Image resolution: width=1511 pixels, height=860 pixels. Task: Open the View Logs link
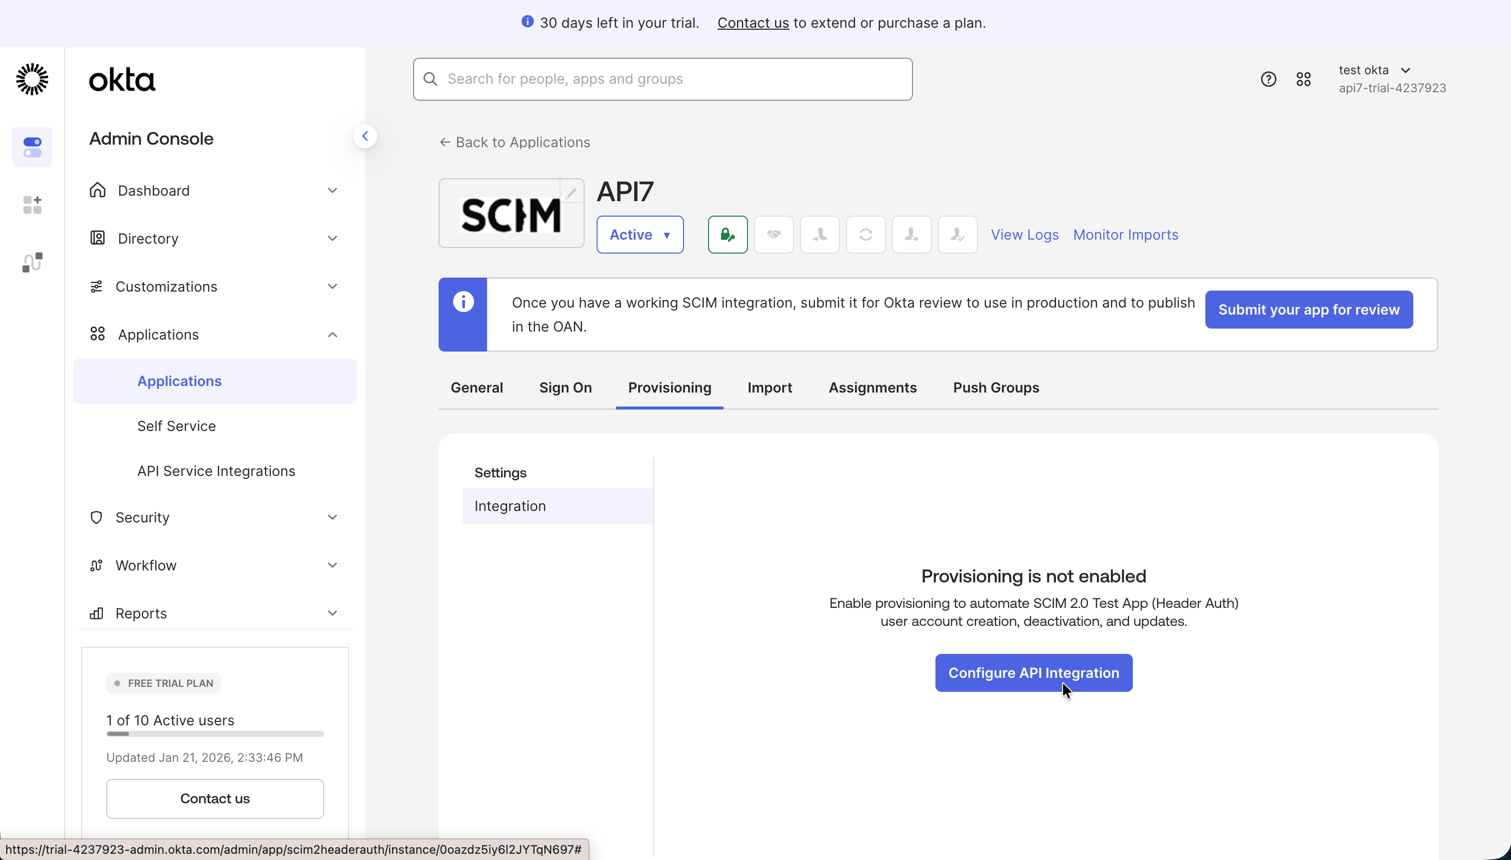[1024, 234]
